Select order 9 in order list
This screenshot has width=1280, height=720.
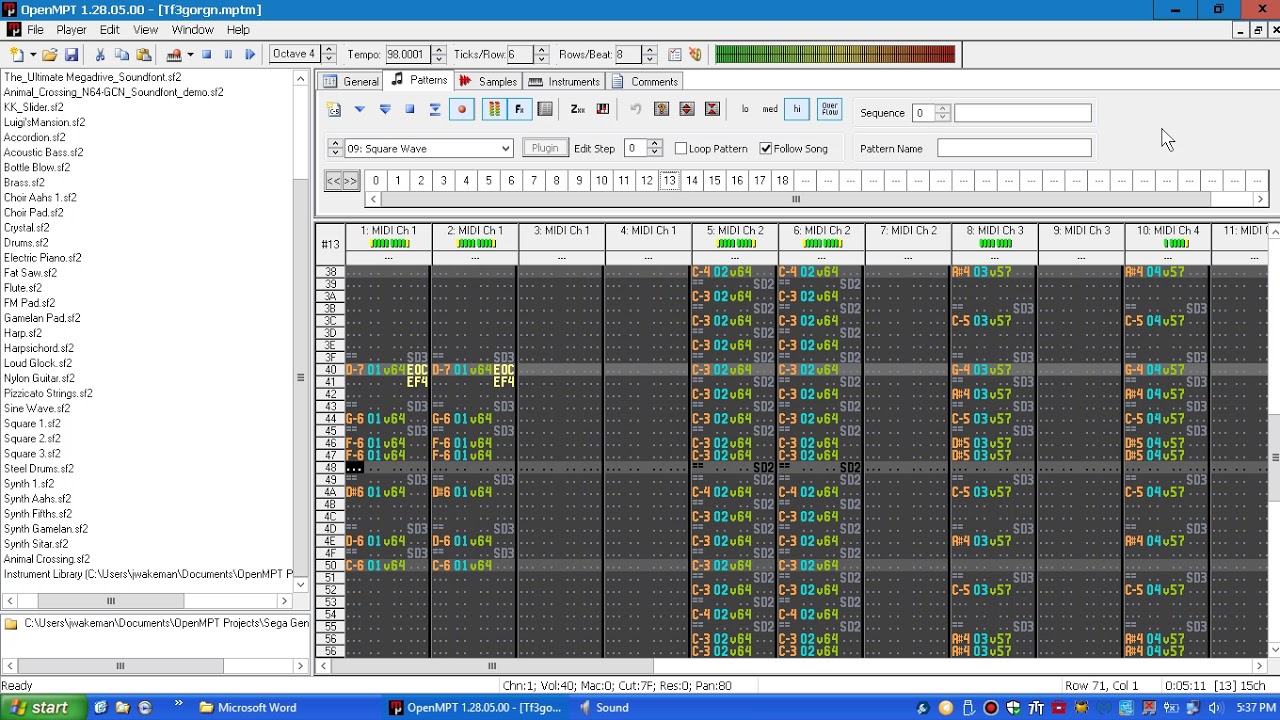[579, 181]
